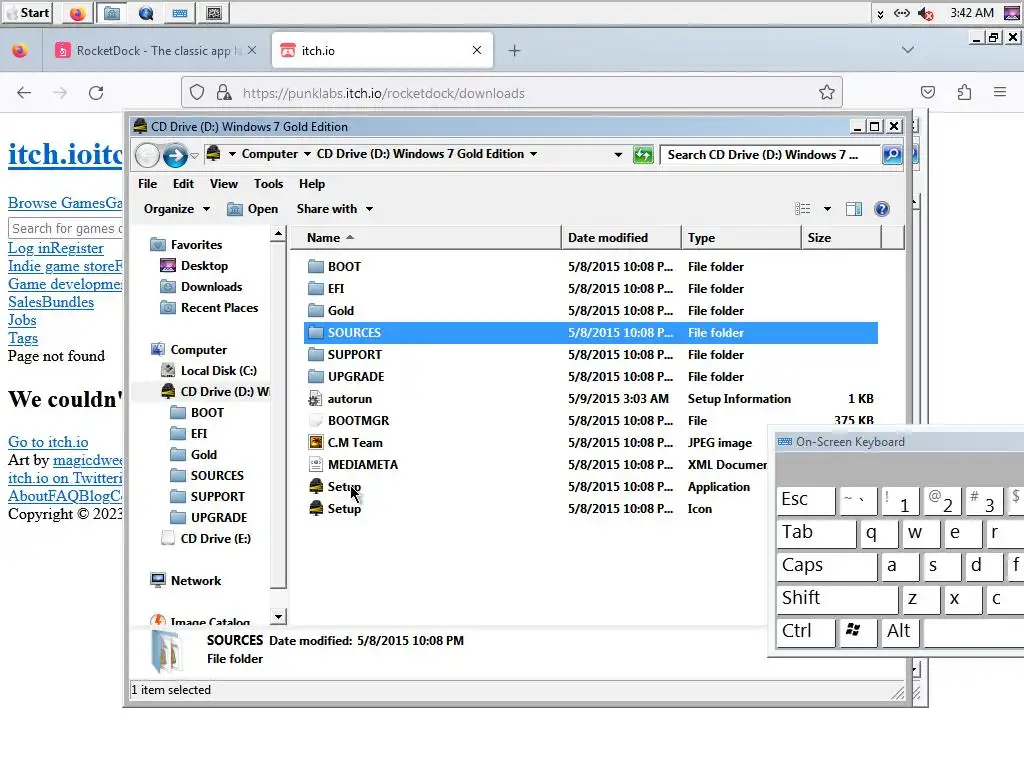Open Firefox application menu
Viewport: 1024px width, 768px height.
(1000, 93)
